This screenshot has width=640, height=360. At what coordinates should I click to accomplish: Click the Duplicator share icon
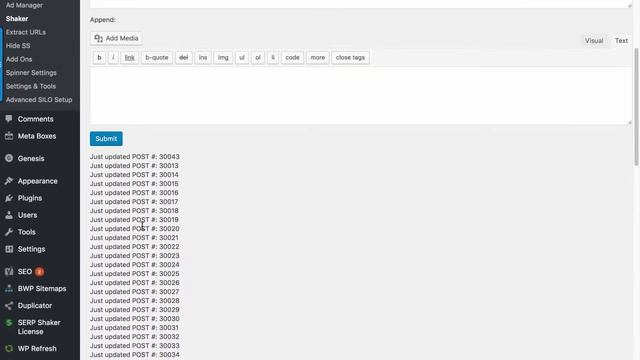point(9,305)
